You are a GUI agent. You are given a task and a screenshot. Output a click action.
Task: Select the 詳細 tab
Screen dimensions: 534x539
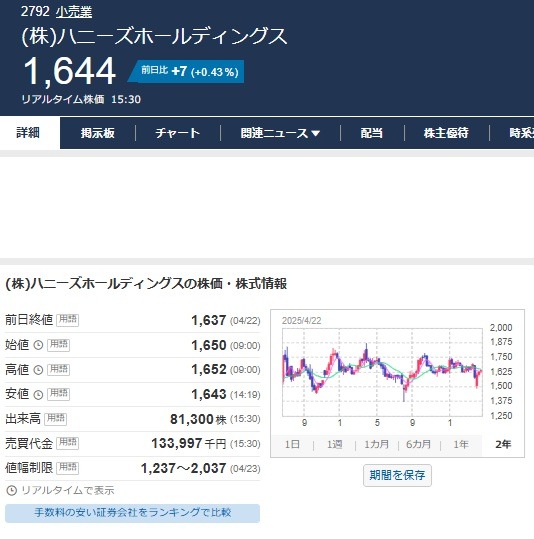28,133
